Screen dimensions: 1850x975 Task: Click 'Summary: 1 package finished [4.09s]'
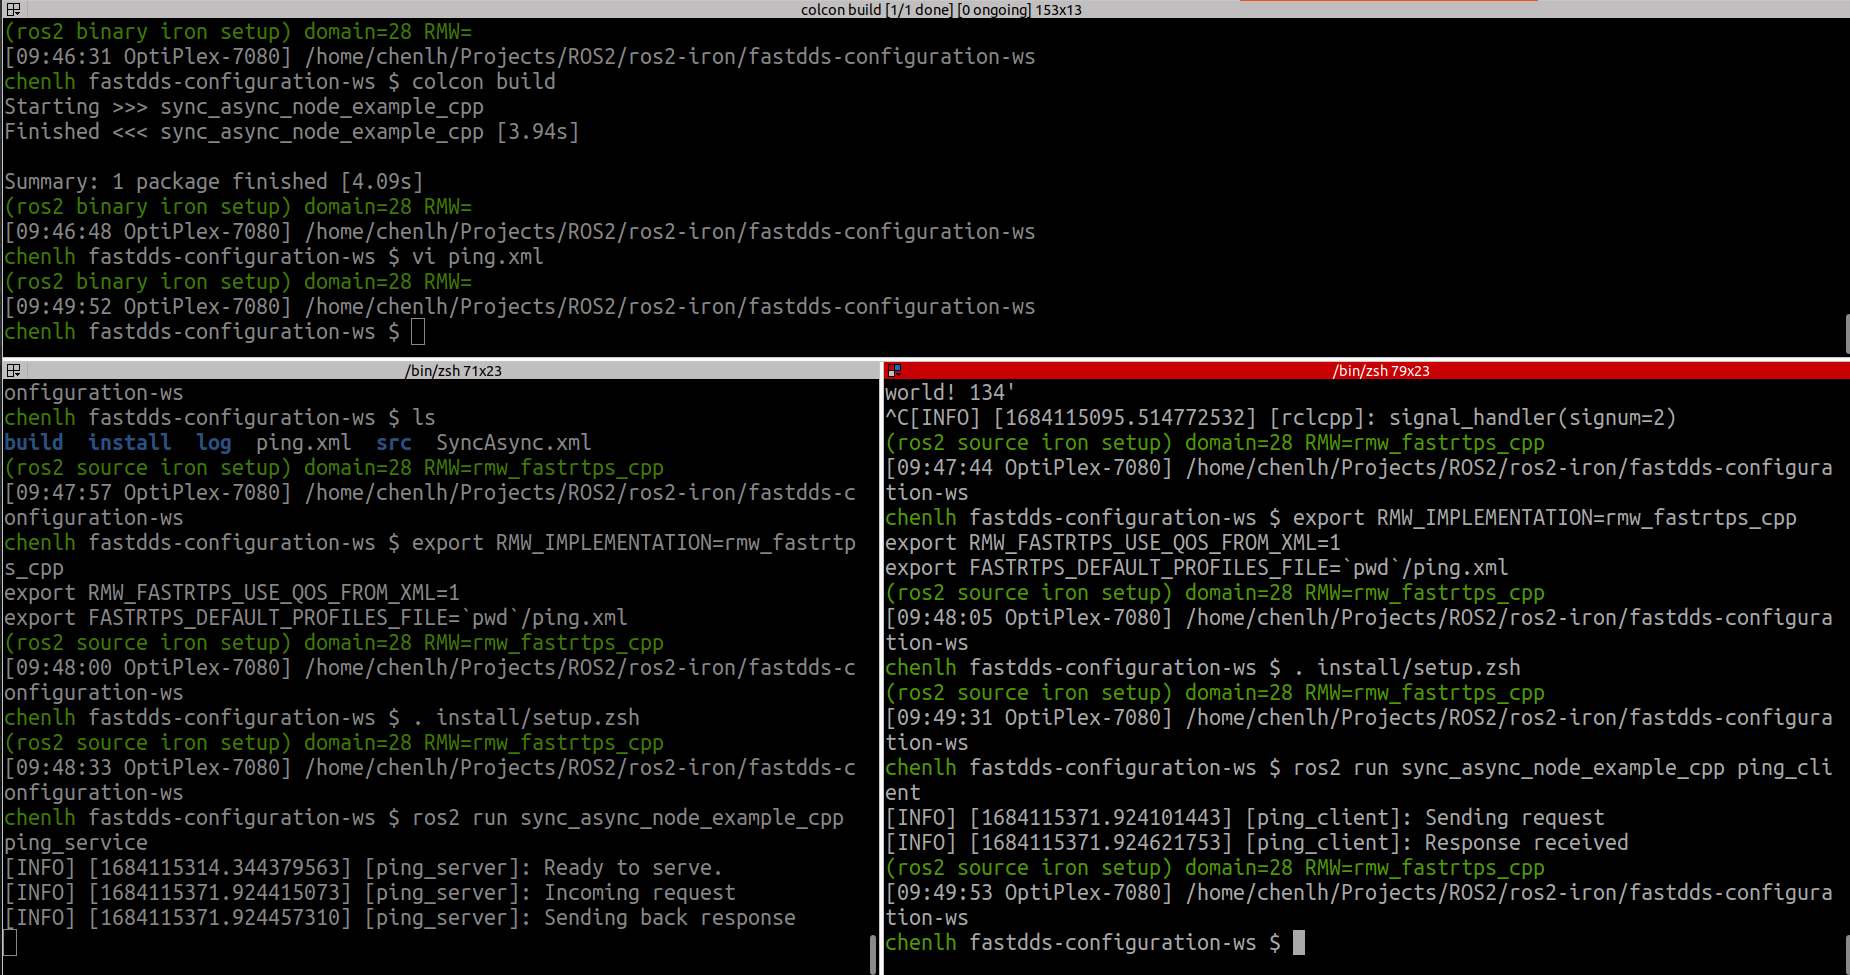[213, 182]
